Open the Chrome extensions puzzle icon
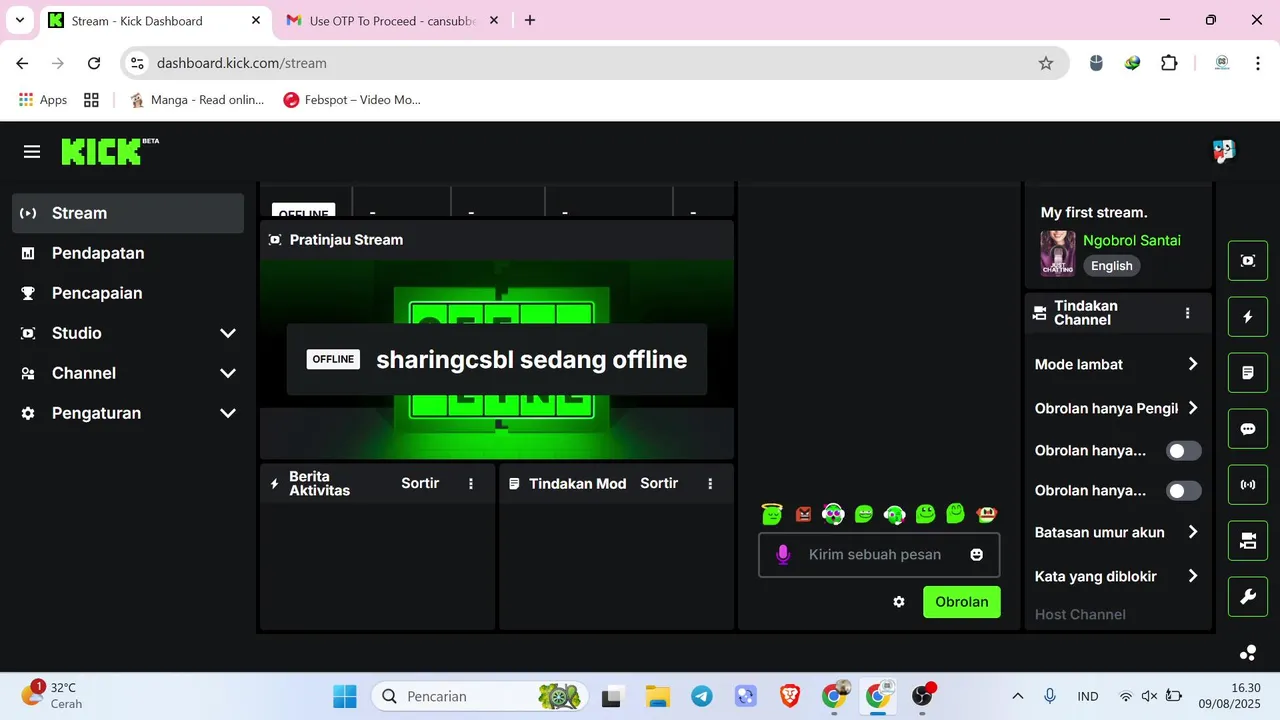This screenshot has height=720, width=1280. pos(1169,63)
